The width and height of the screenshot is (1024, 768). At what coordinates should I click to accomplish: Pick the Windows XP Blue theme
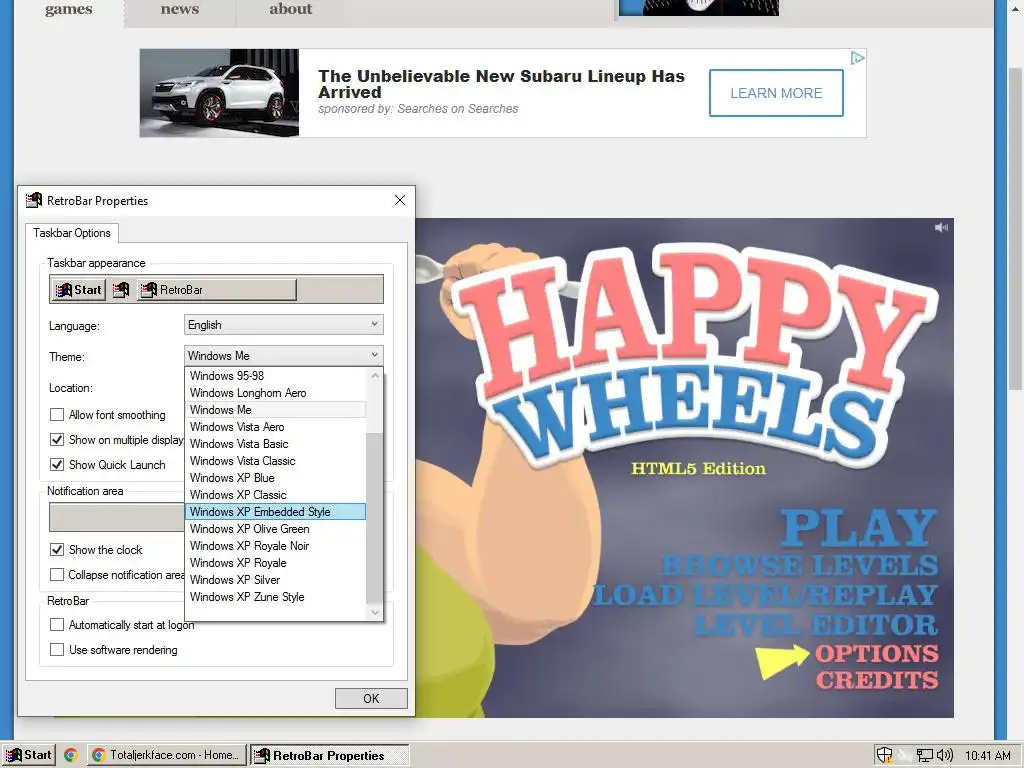276,477
